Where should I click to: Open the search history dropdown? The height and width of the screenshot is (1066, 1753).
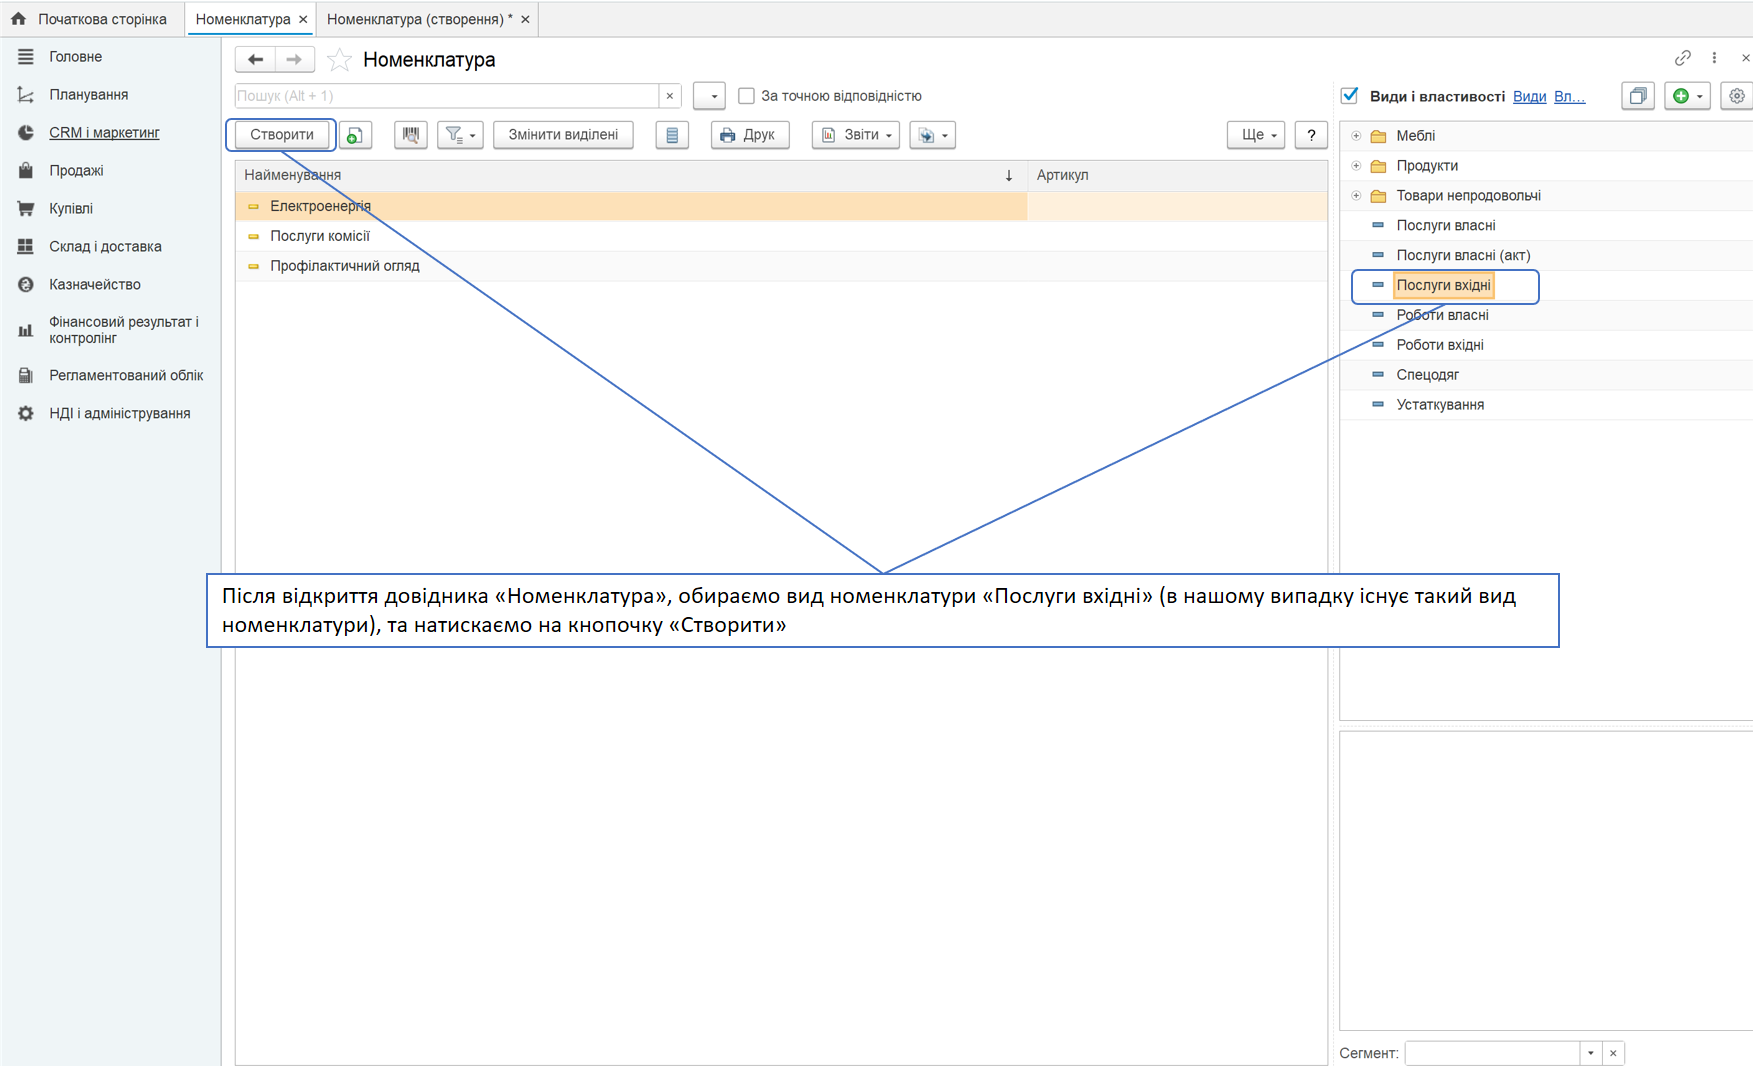point(709,96)
